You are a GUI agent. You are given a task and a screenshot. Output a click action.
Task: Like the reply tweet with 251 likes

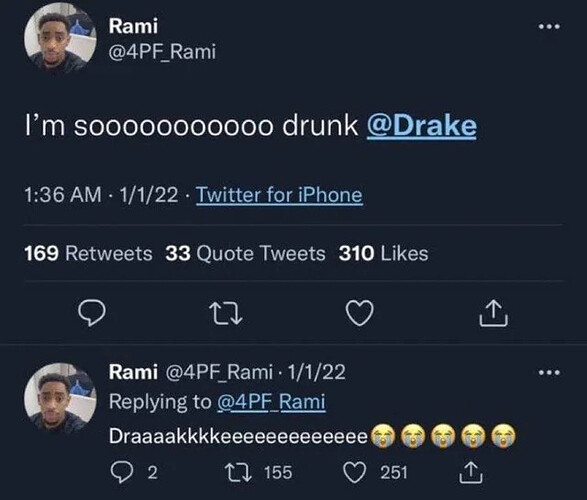(x=375, y=472)
